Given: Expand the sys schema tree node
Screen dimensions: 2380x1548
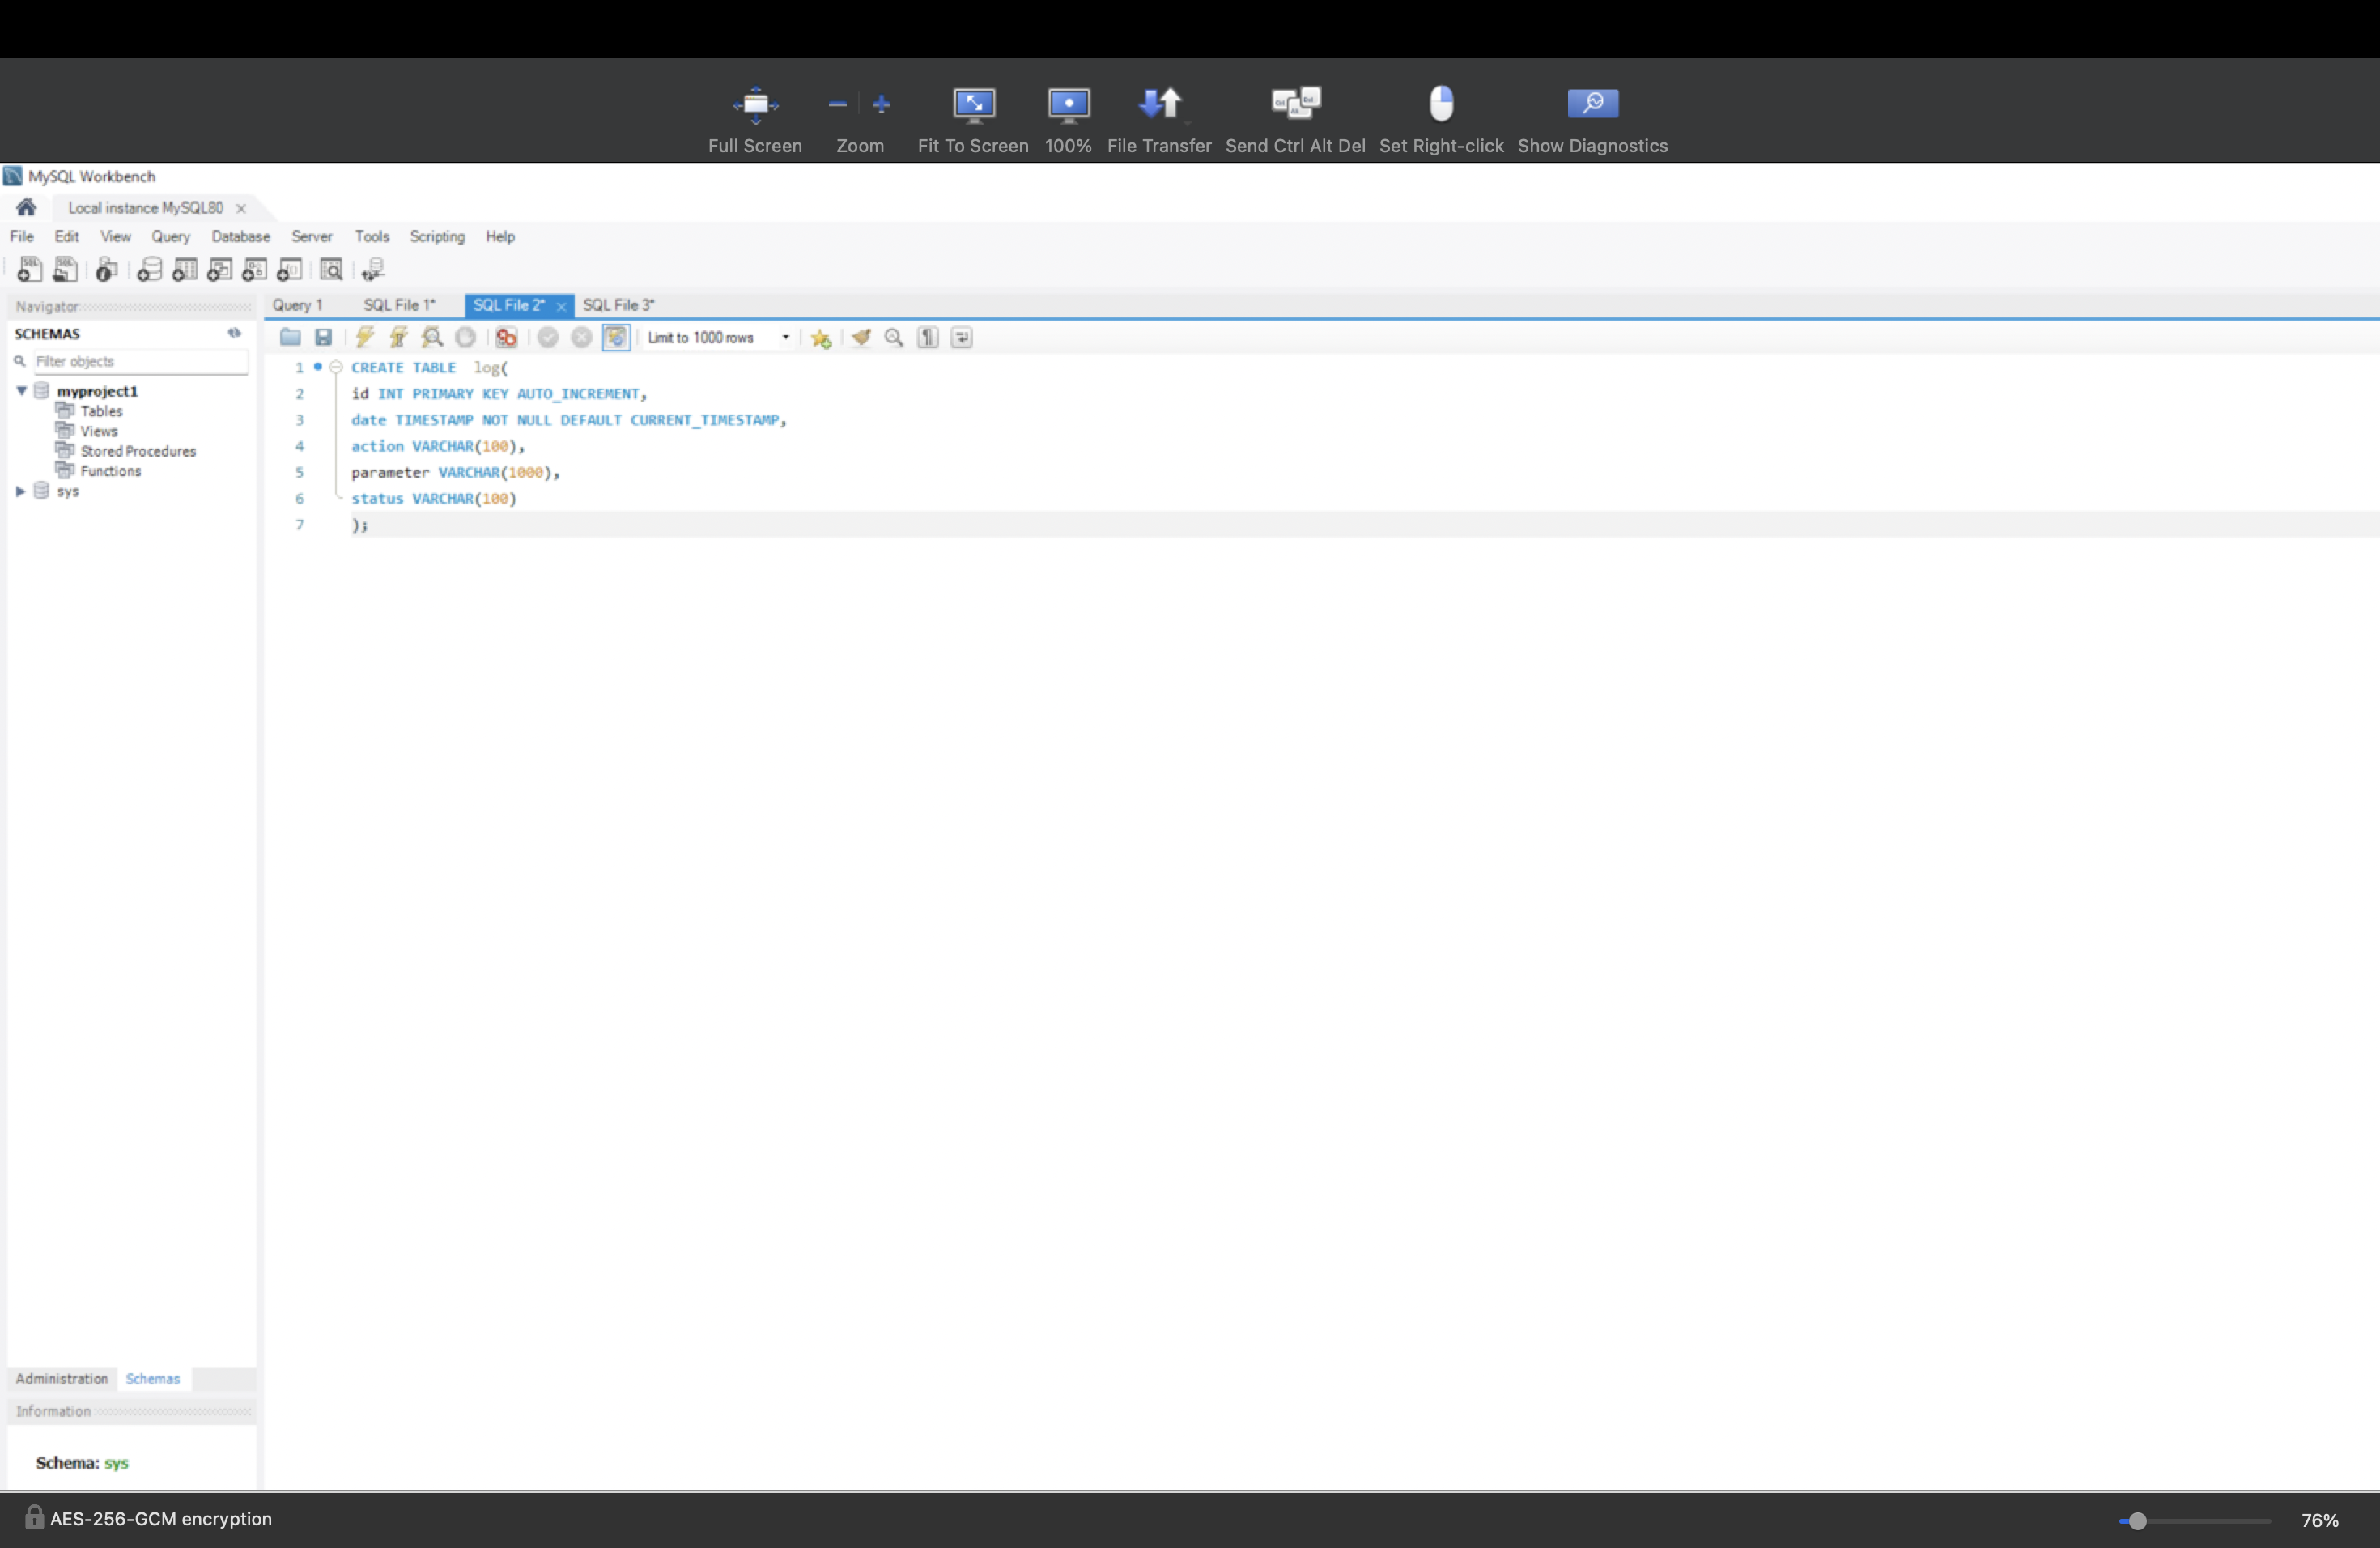Looking at the screenshot, I should [x=20, y=491].
